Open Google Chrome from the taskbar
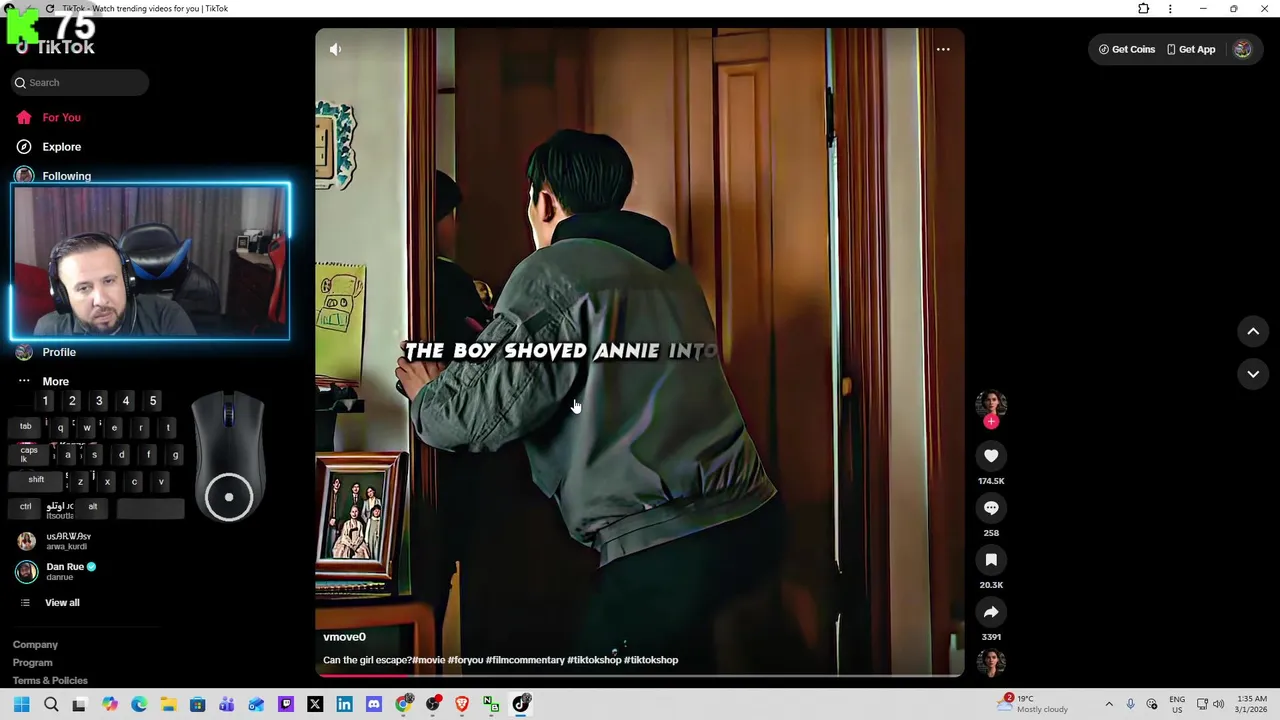The width and height of the screenshot is (1280, 720). [403, 704]
